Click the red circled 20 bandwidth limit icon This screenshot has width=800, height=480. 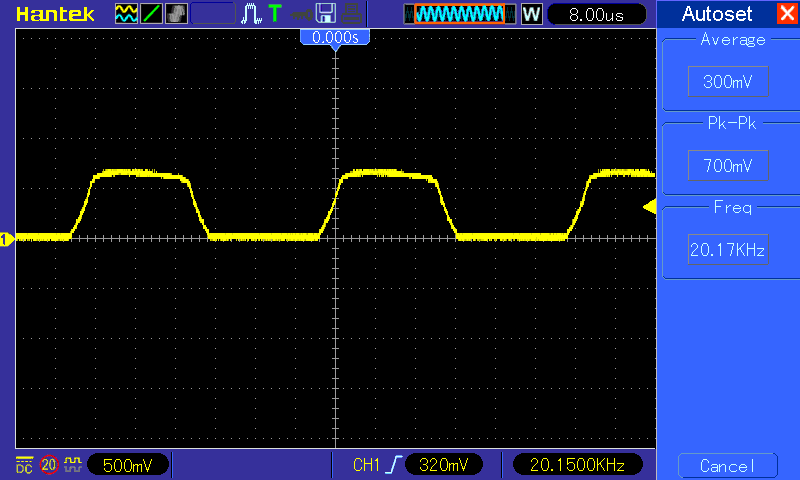(x=49, y=465)
